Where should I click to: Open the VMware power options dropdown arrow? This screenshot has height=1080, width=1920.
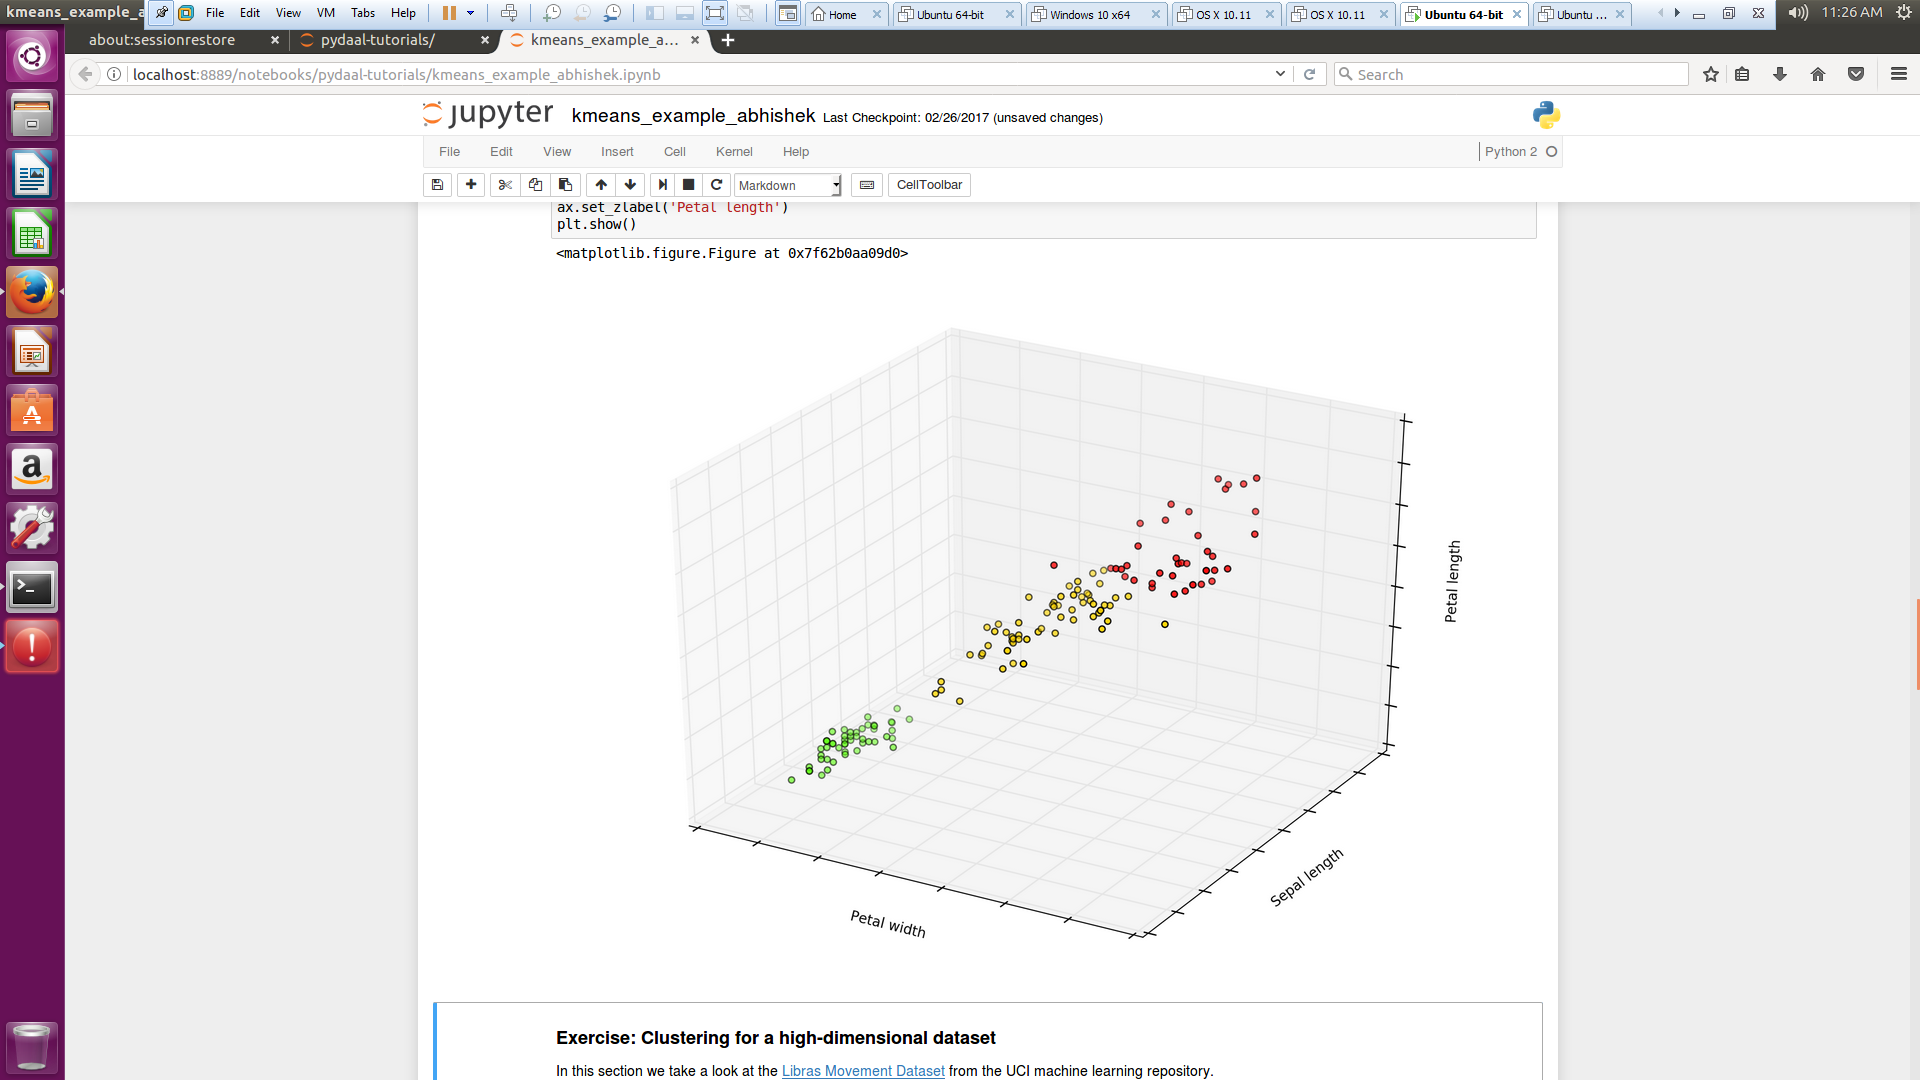tap(471, 14)
